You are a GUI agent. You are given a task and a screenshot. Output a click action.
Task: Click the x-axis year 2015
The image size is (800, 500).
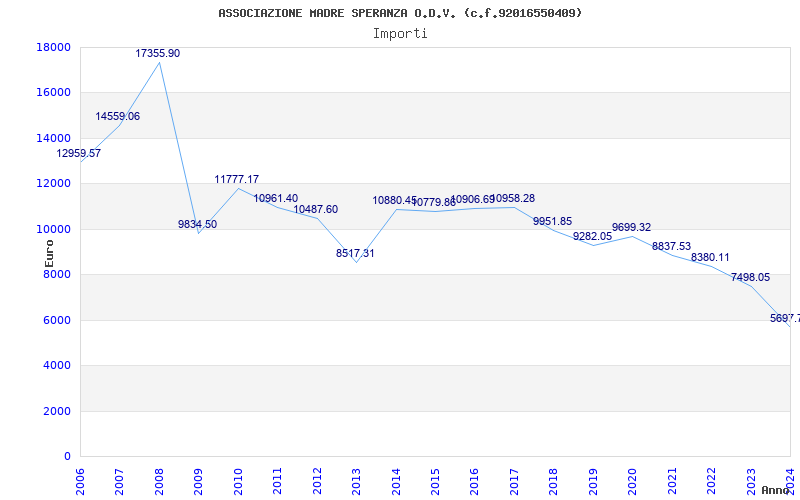[435, 481]
